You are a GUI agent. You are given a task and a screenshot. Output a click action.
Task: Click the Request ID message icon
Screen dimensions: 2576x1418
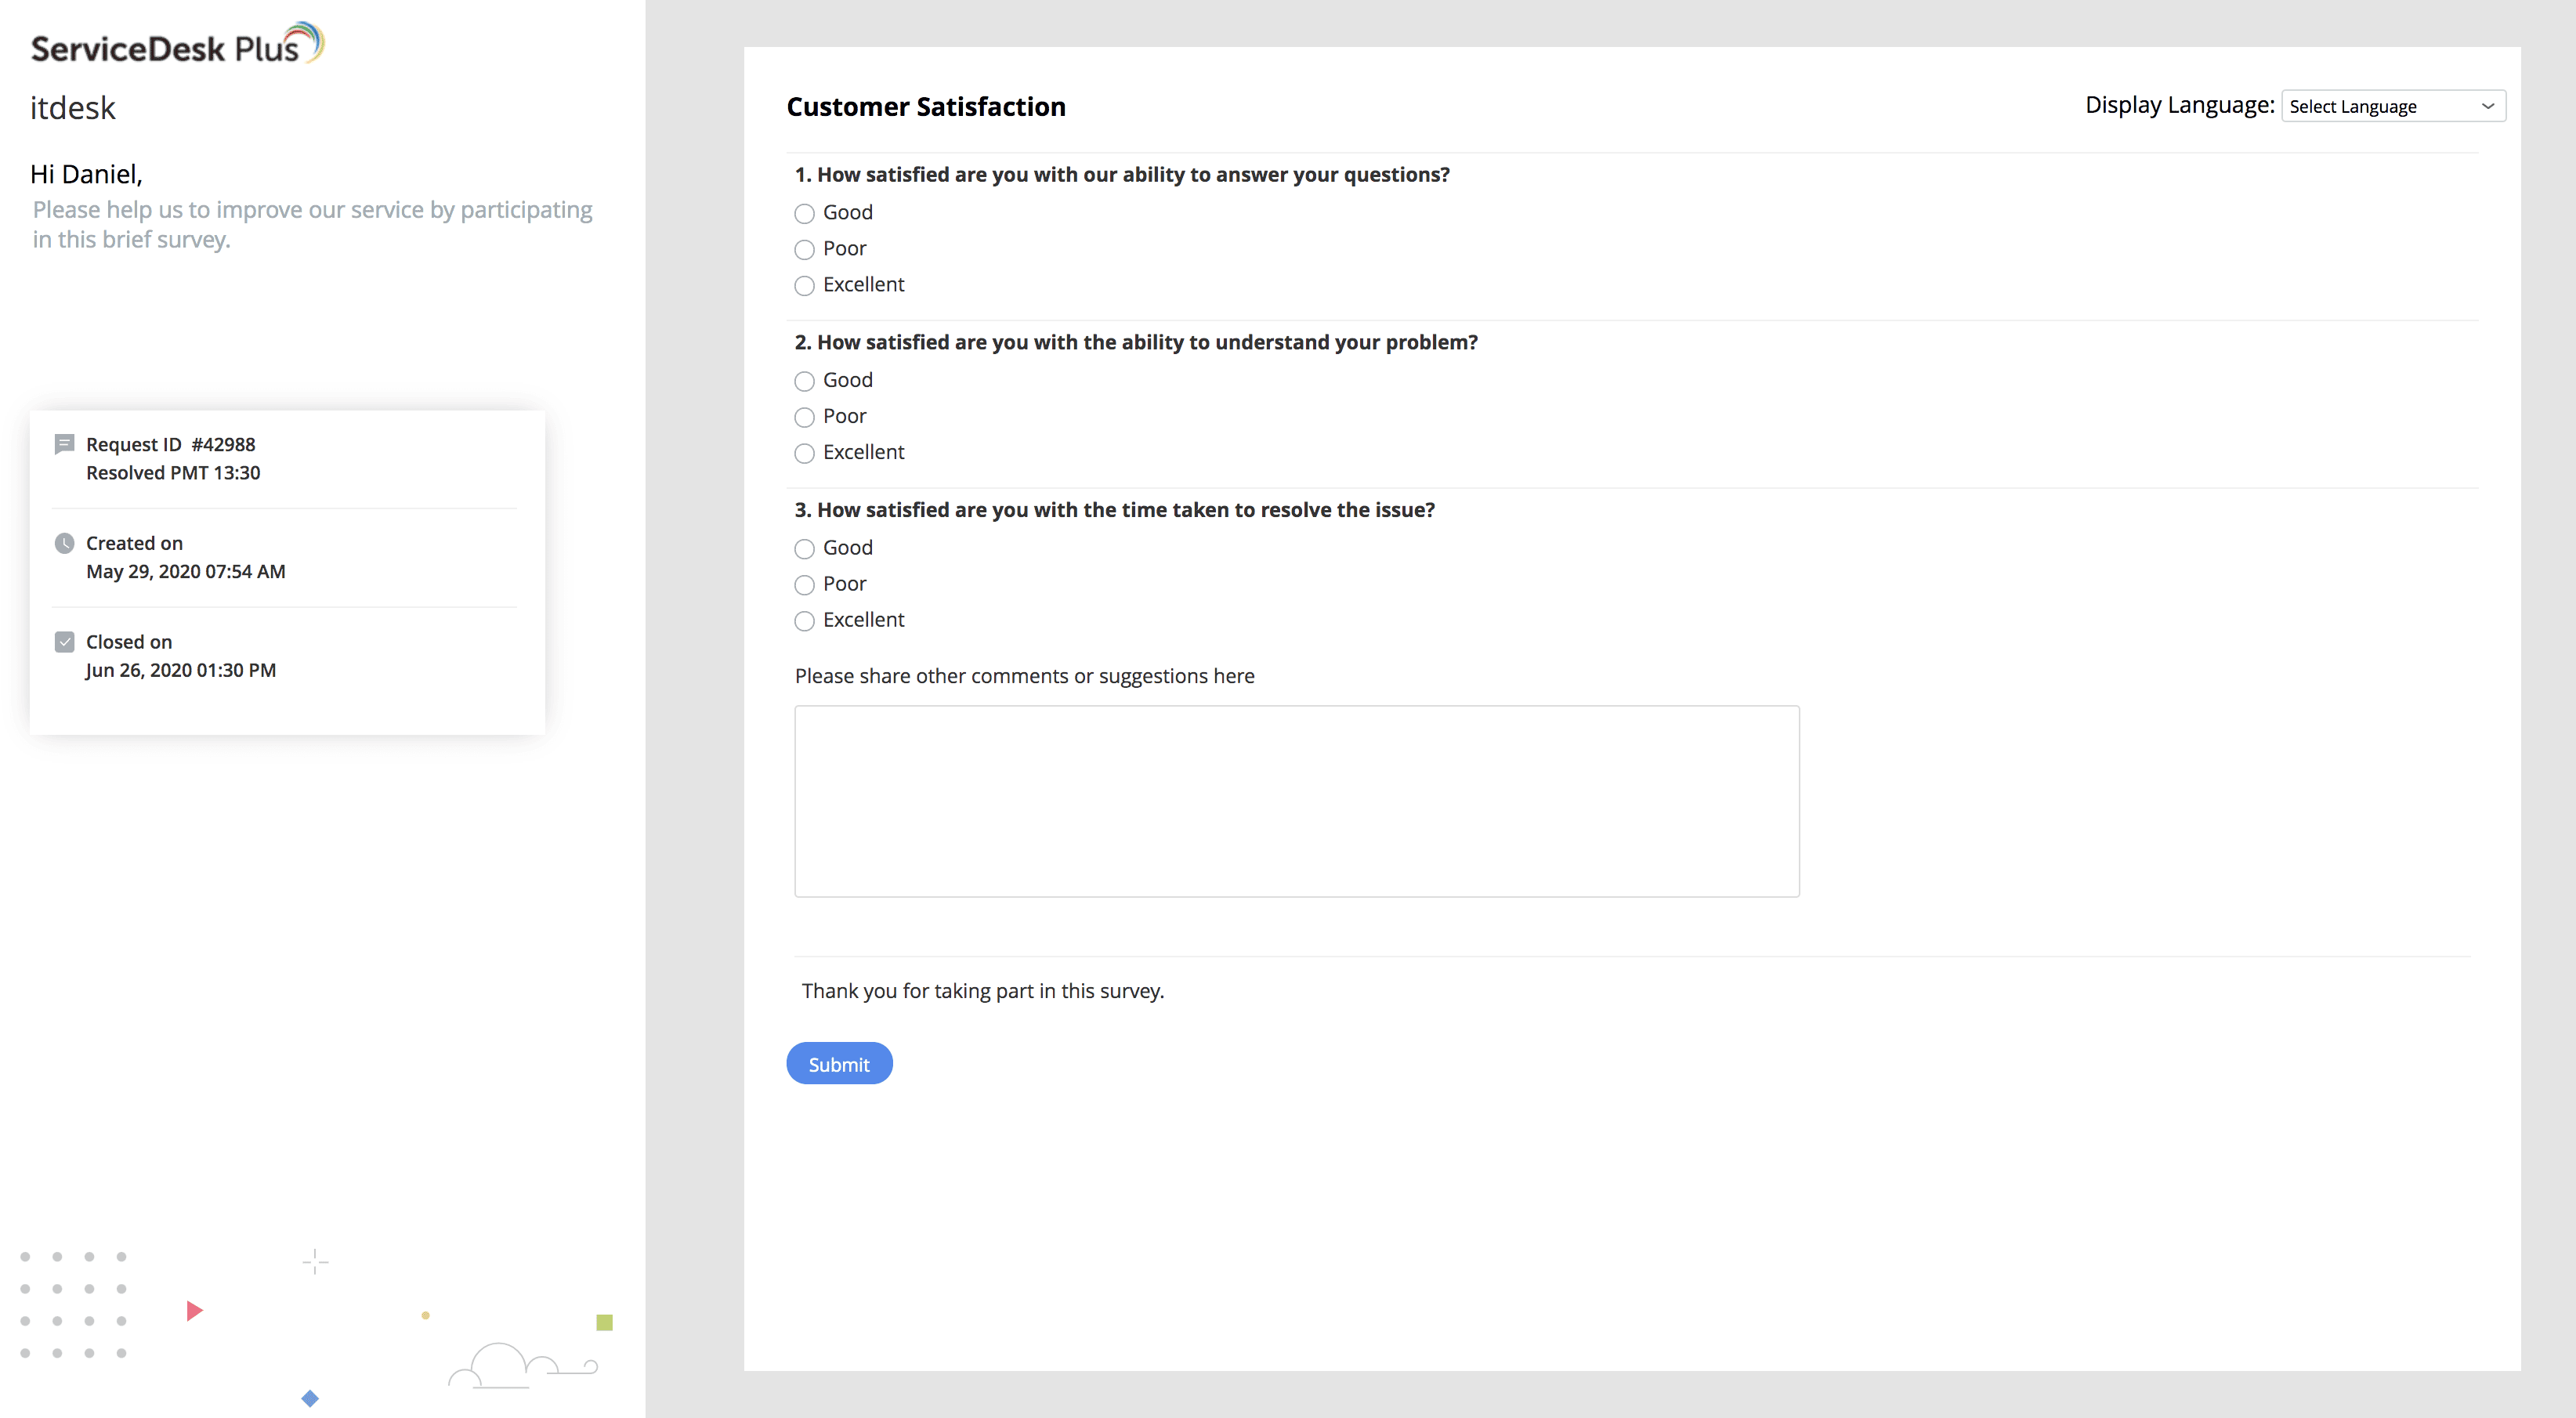pyautogui.click(x=64, y=444)
